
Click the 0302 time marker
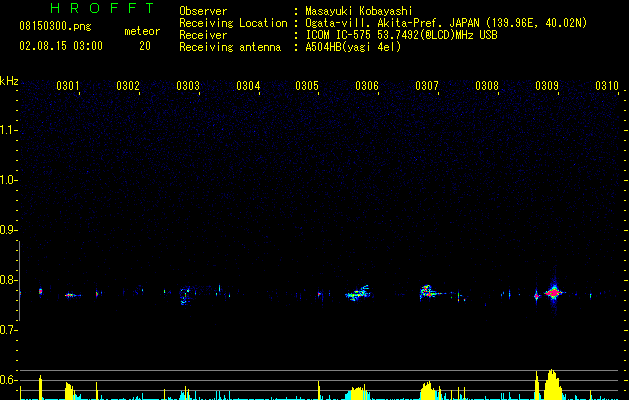pyautogui.click(x=128, y=86)
